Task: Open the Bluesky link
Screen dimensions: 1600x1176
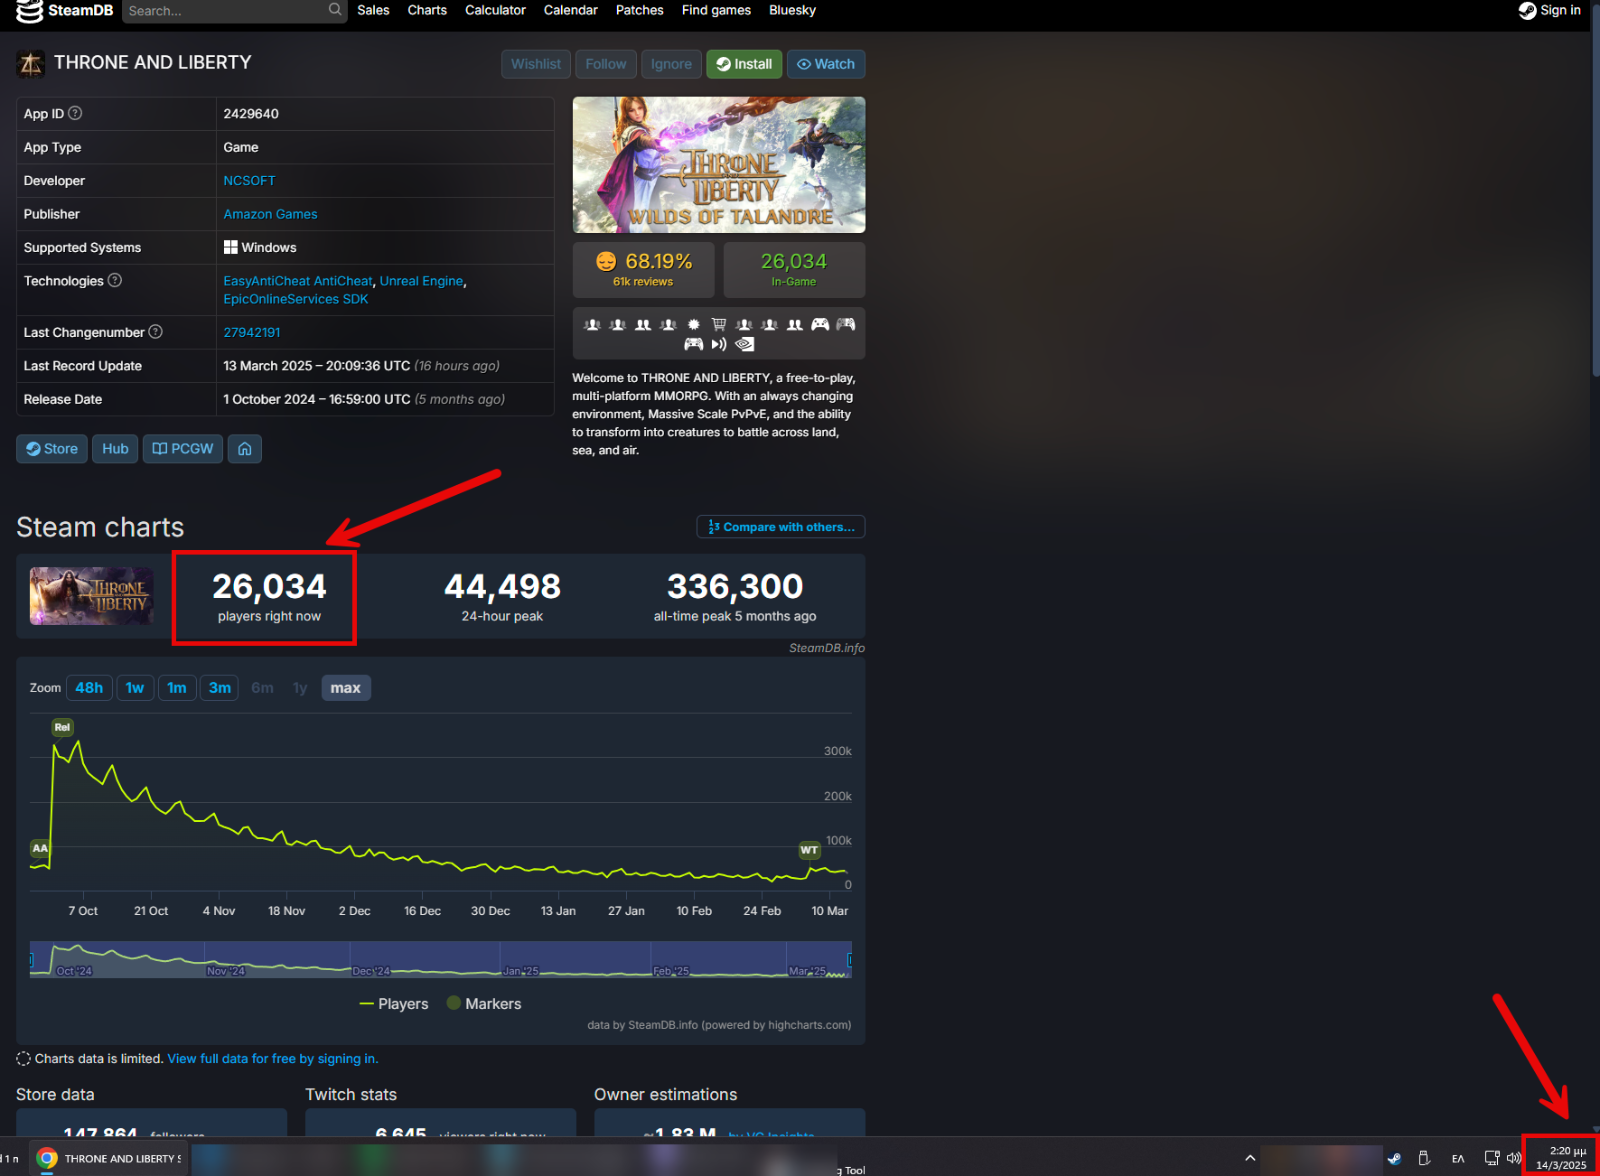Action: click(x=792, y=10)
